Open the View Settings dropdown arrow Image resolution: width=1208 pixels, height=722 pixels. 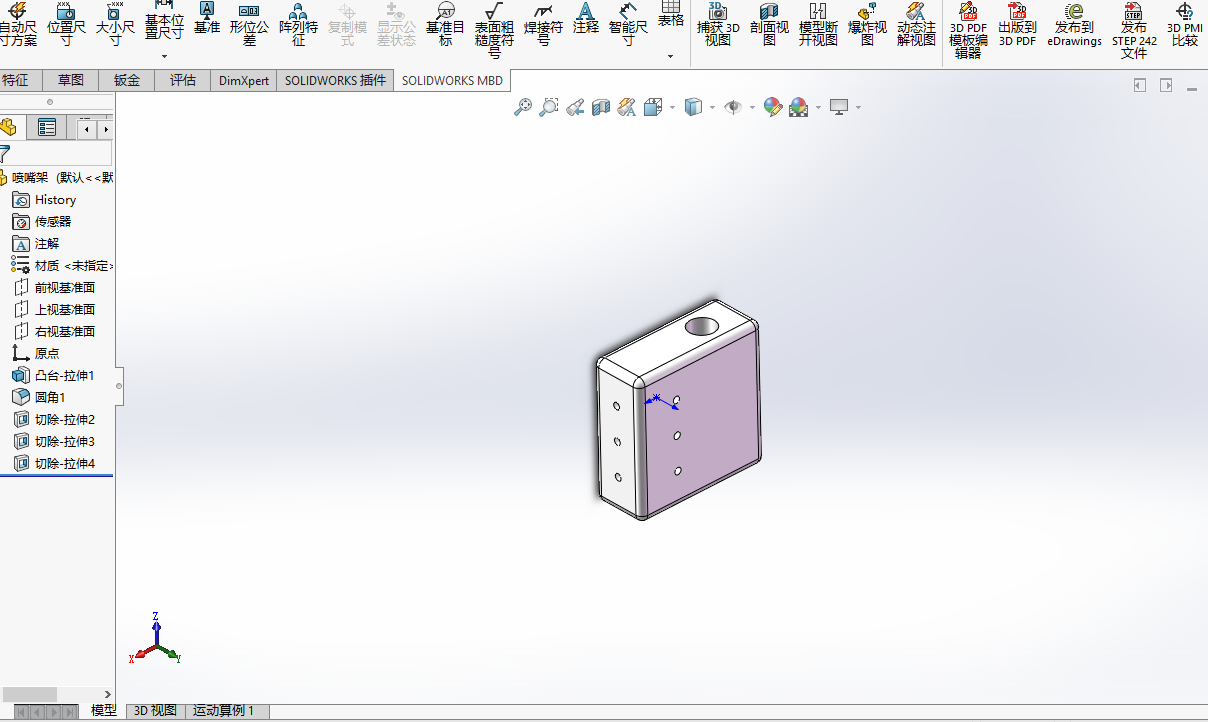(858, 108)
